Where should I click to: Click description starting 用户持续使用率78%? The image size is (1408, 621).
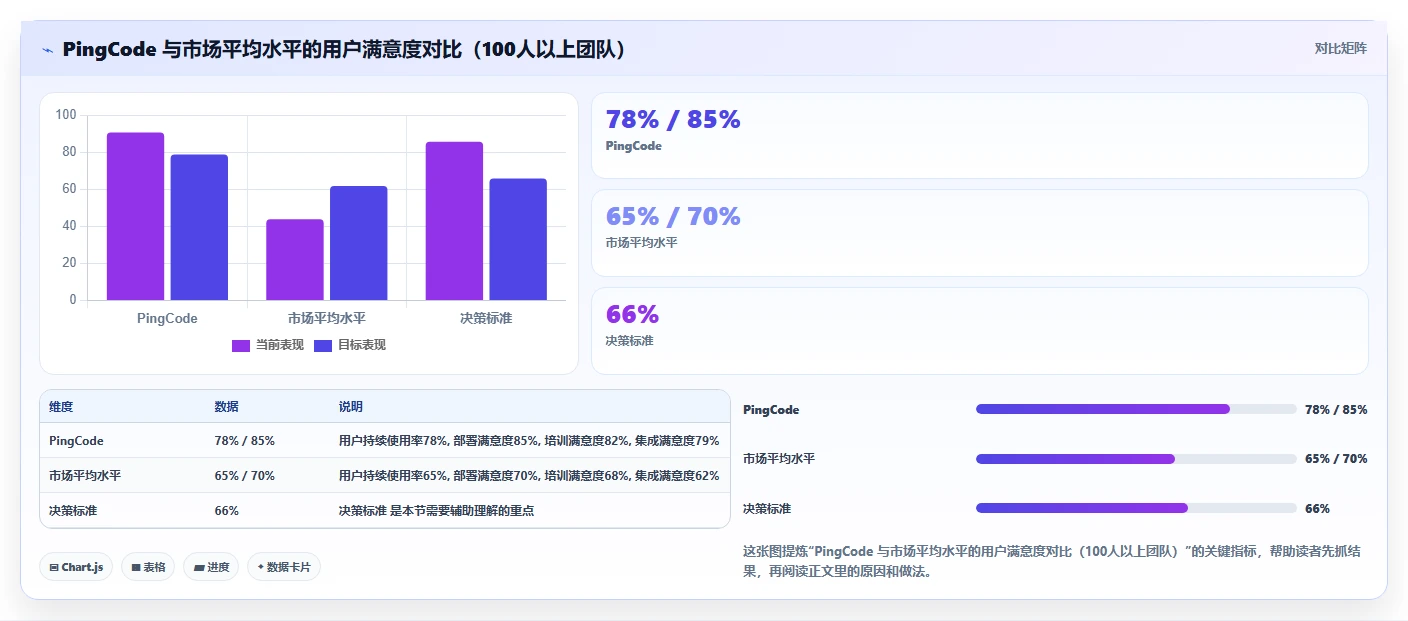(x=529, y=441)
